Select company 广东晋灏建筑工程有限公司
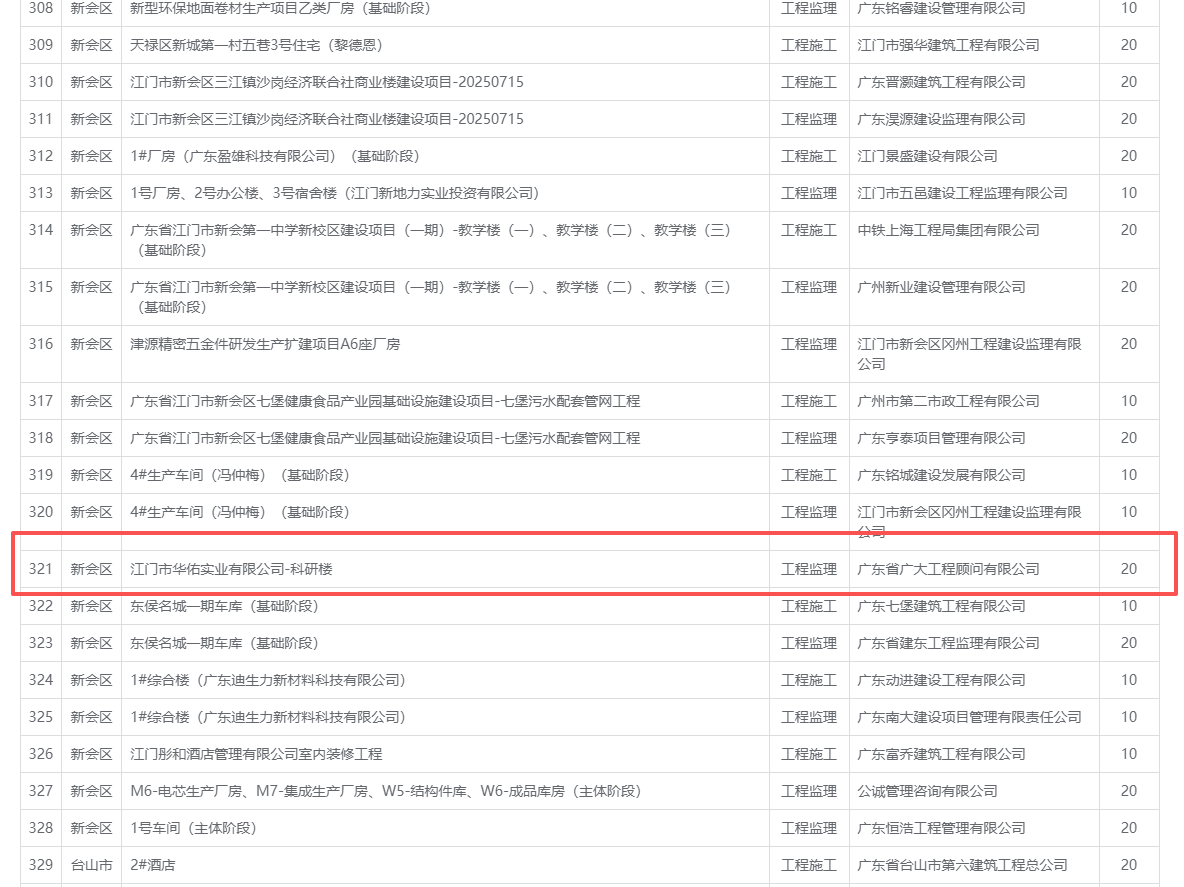The width and height of the screenshot is (1184, 887). tap(941, 82)
